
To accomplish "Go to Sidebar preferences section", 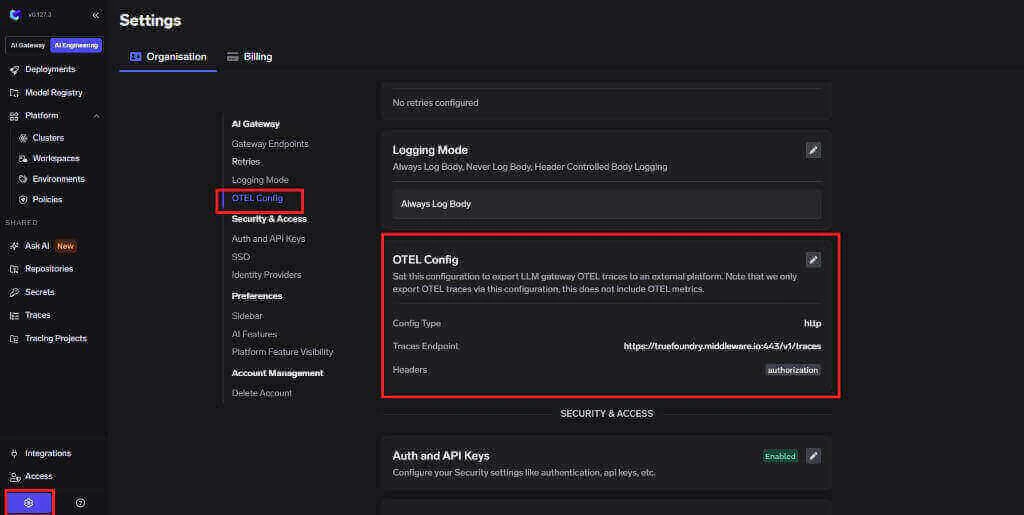I will (247, 316).
